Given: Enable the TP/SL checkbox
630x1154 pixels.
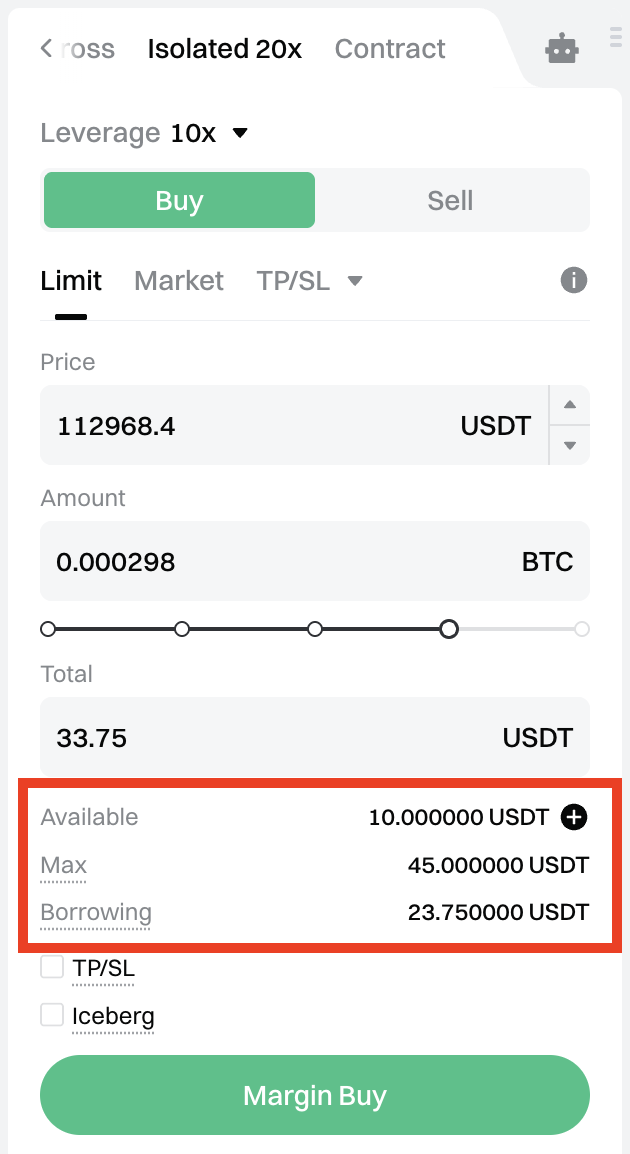Looking at the screenshot, I should 52,967.
